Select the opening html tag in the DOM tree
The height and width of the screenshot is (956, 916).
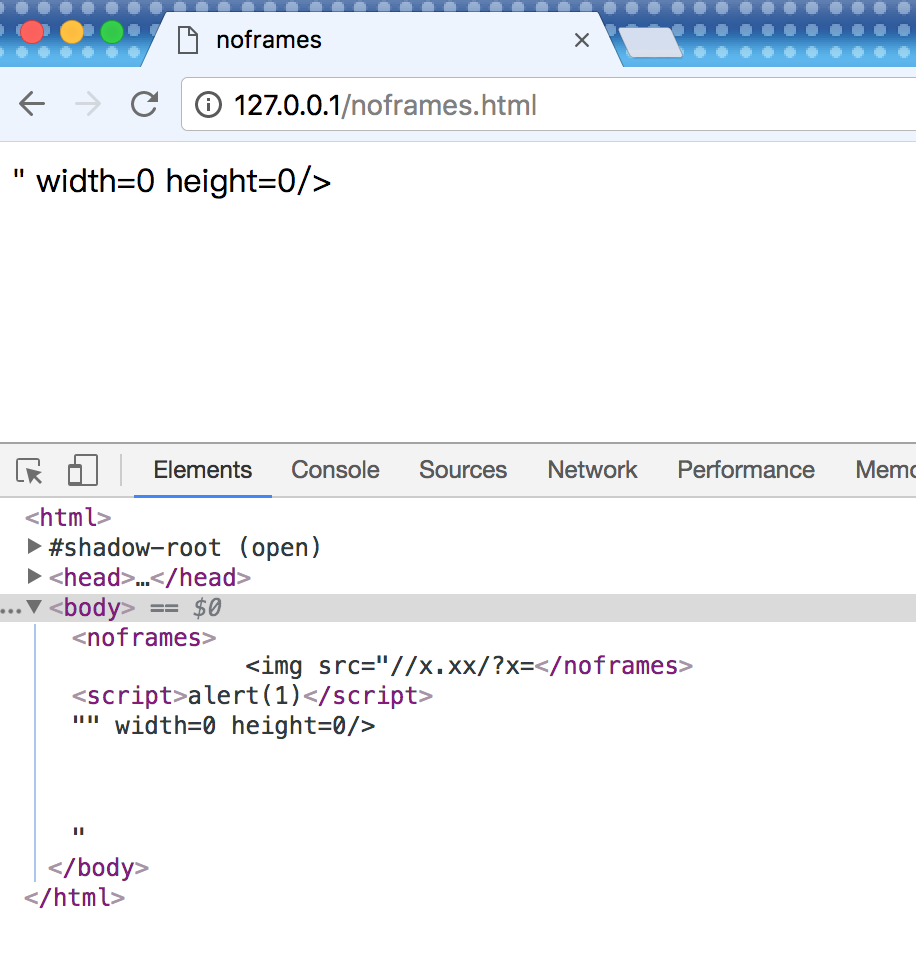tap(68, 518)
